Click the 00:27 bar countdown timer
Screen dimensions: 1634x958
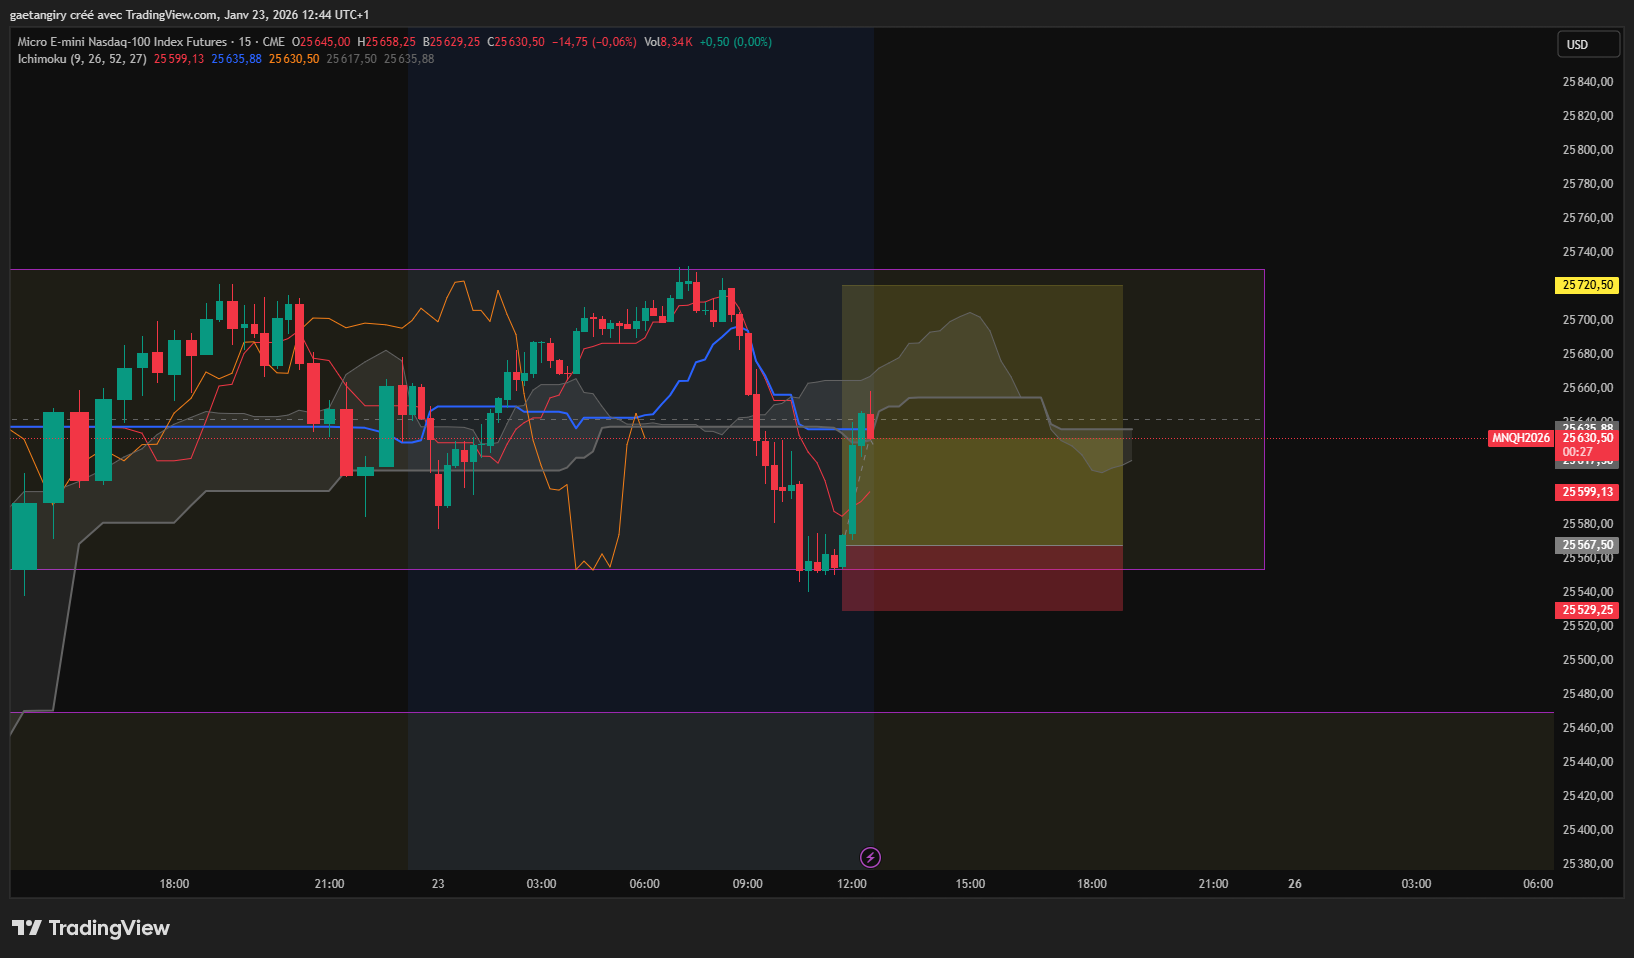tap(1578, 452)
